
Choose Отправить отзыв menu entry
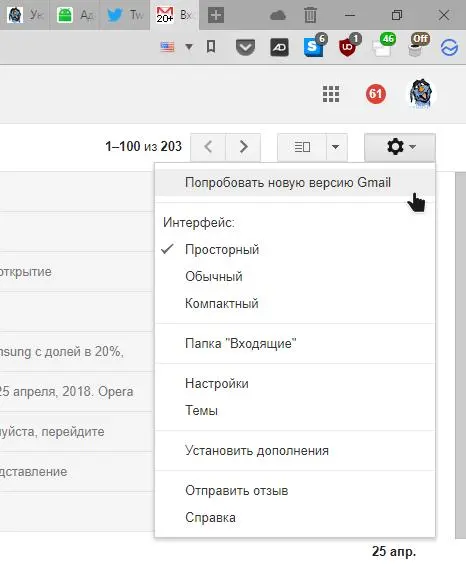(295, 490)
